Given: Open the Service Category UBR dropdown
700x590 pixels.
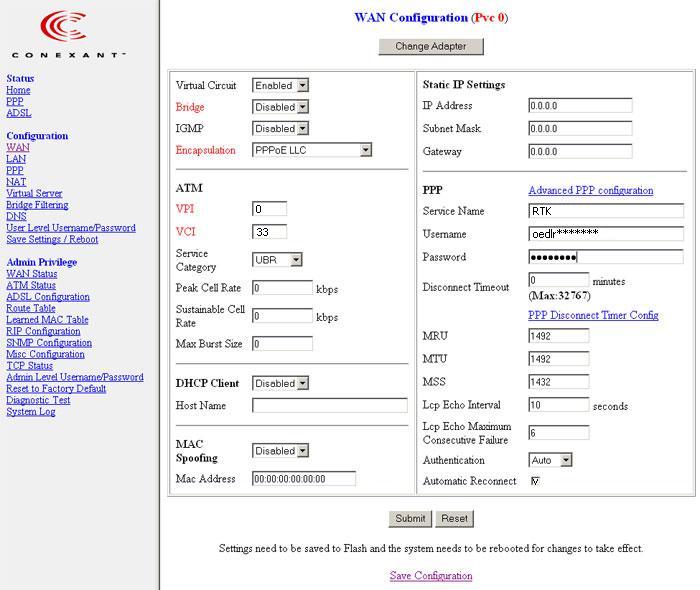Looking at the screenshot, I should [x=277, y=260].
